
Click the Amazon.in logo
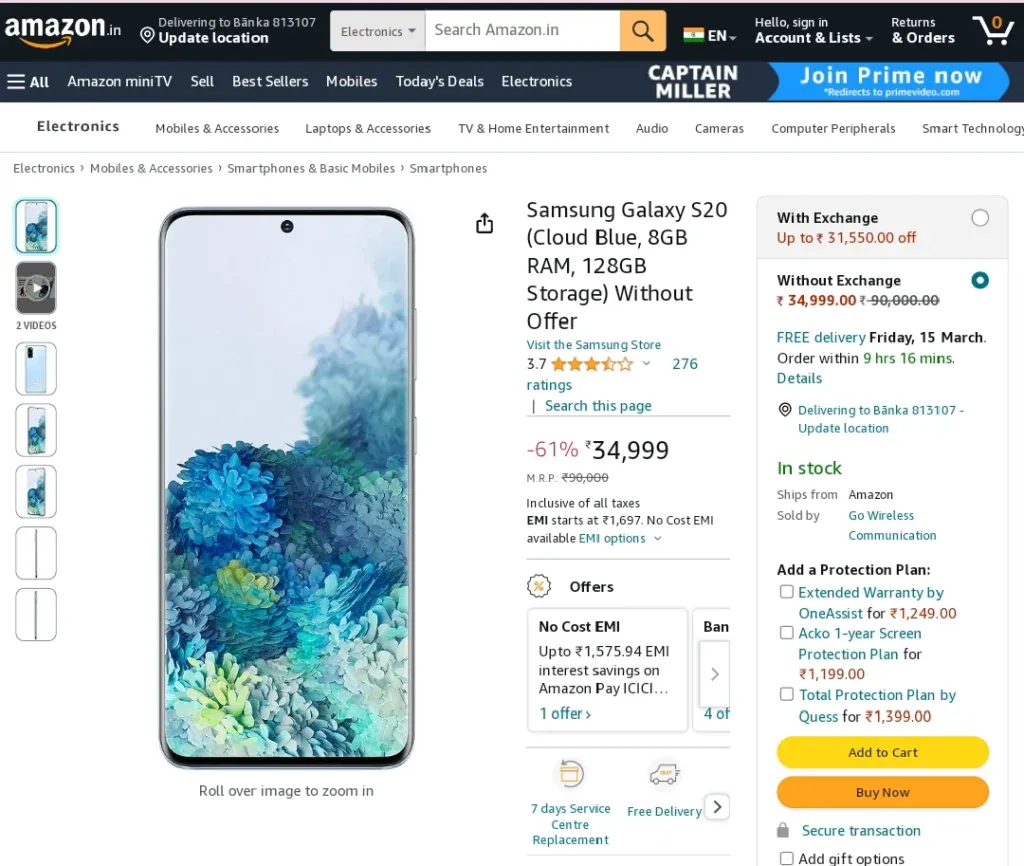coord(63,31)
